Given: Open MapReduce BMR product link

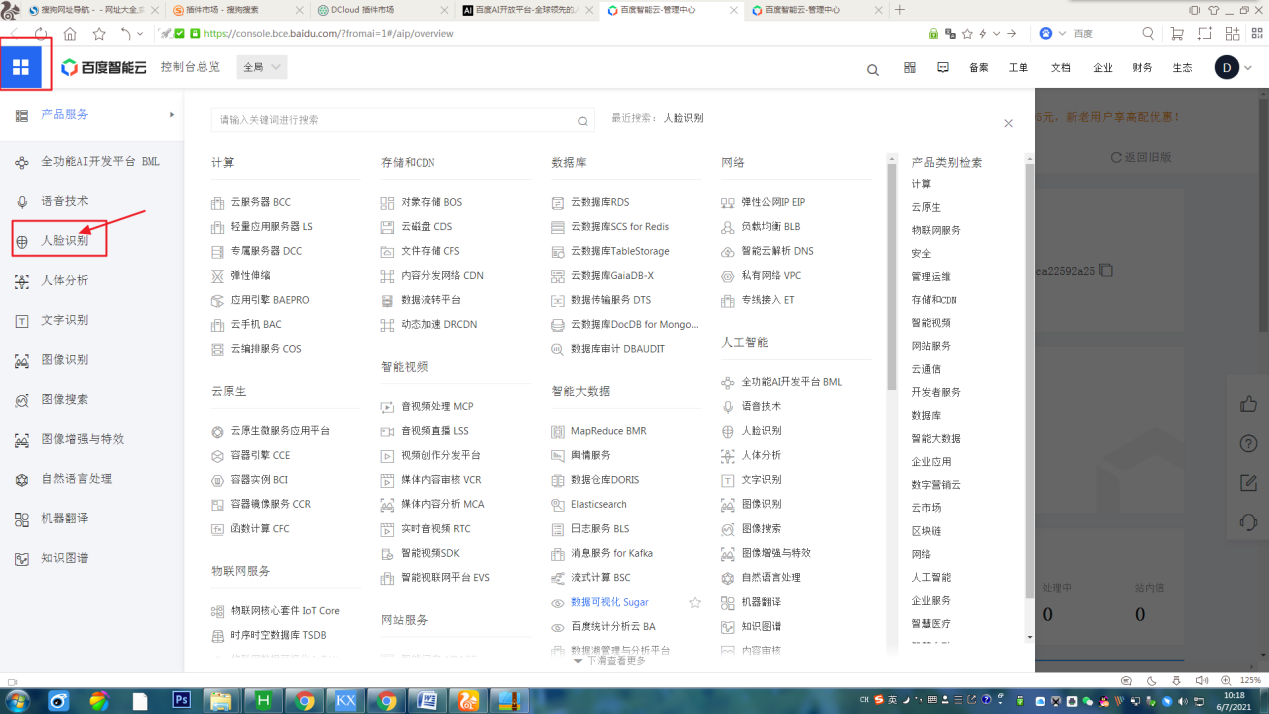Looking at the screenshot, I should pyautogui.click(x=609, y=431).
